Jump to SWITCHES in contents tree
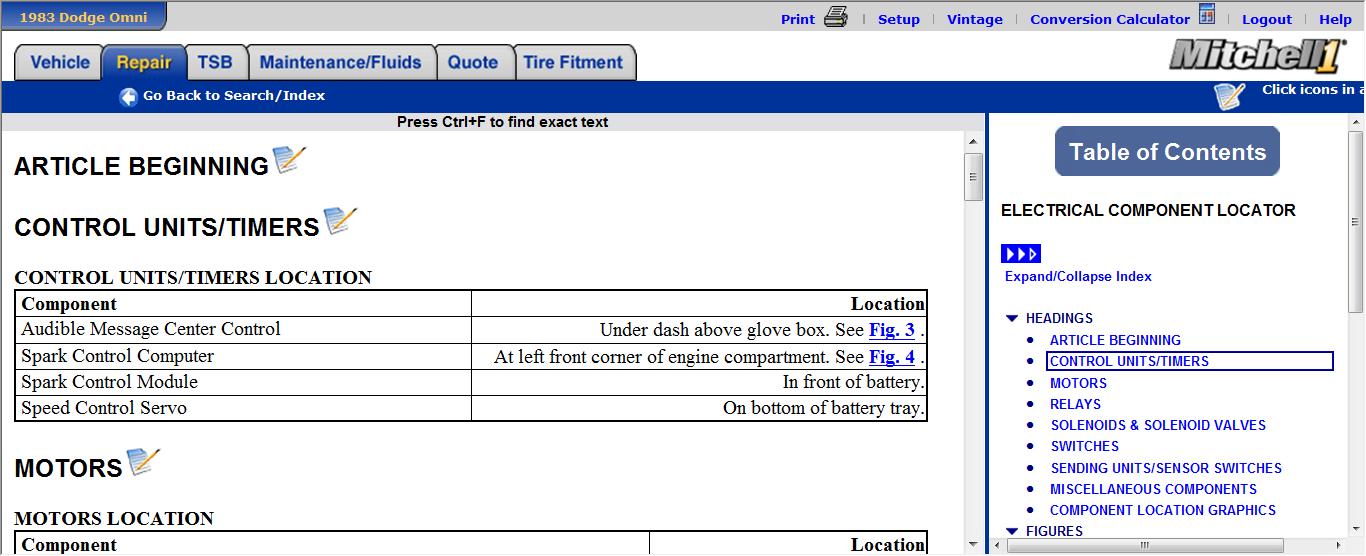The height and width of the screenshot is (556, 1366). coord(1084,447)
